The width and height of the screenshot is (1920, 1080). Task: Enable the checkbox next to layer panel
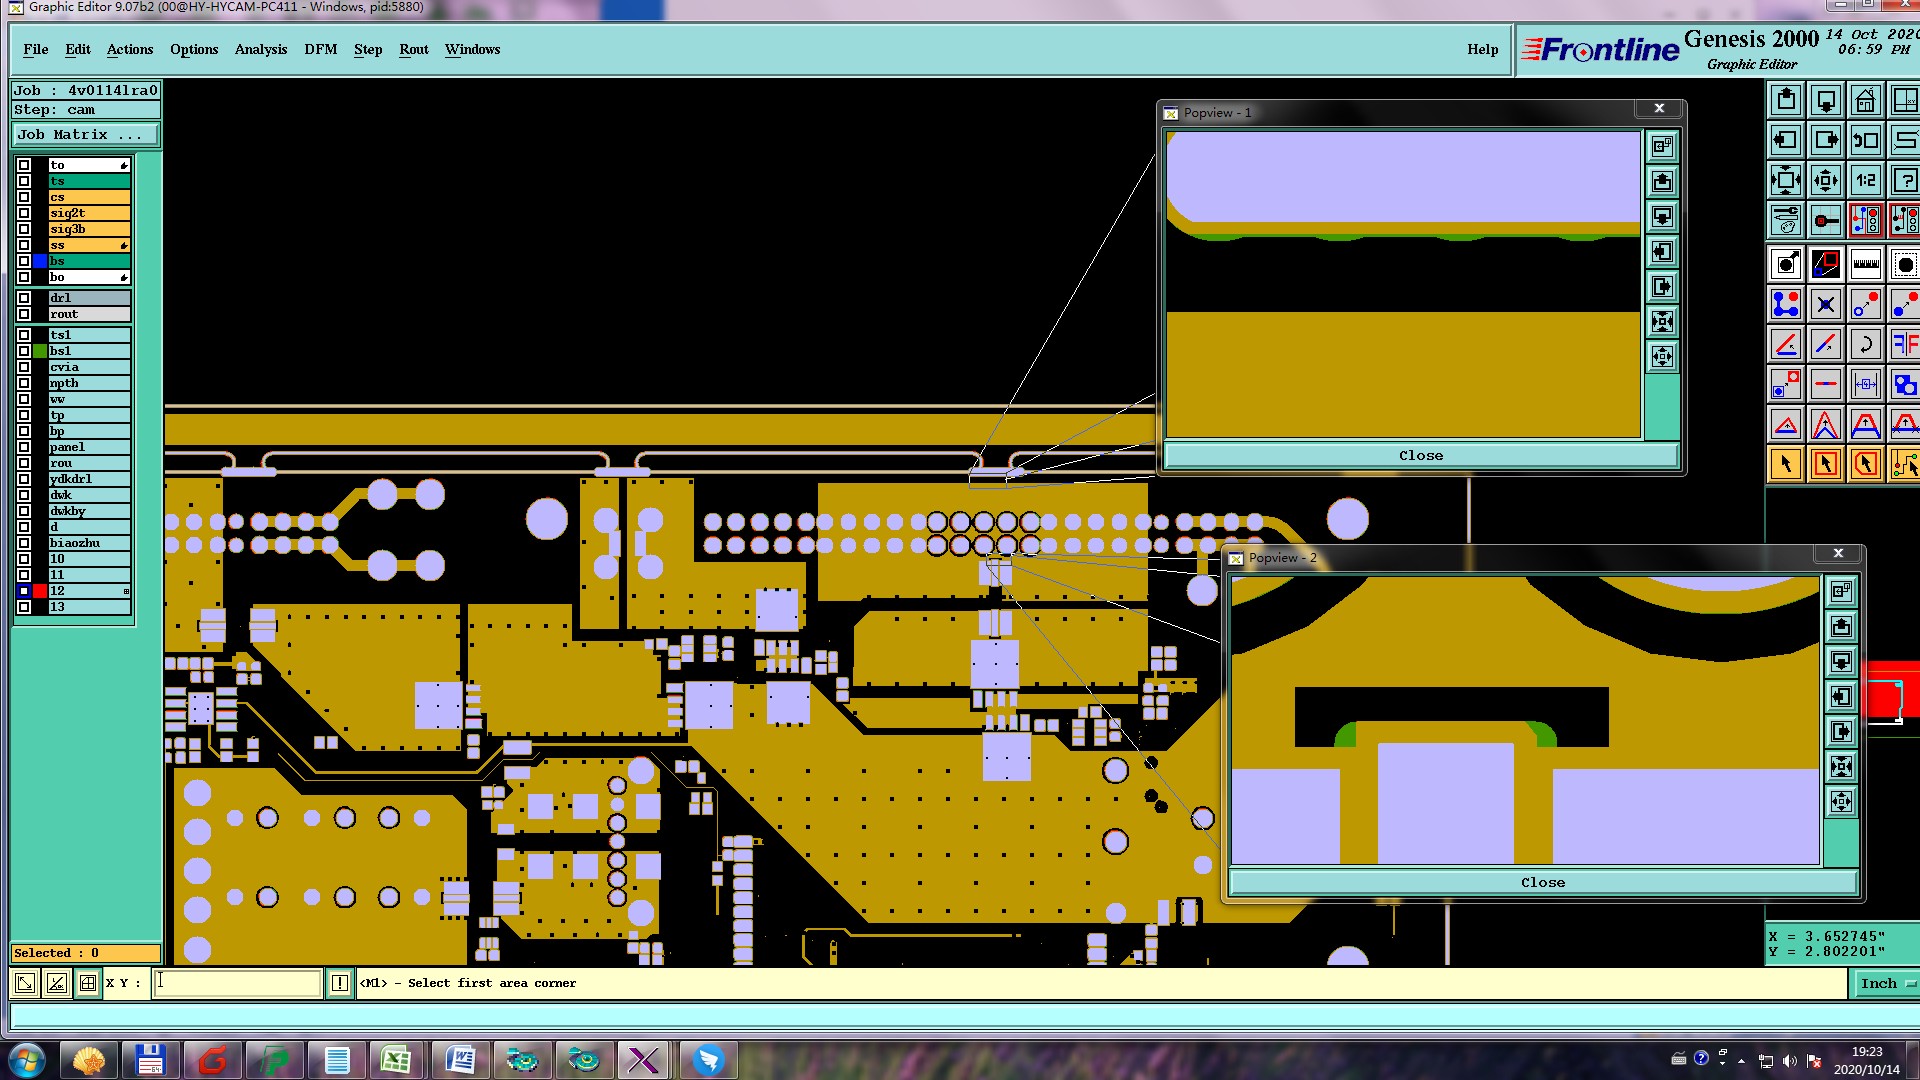click(24, 447)
